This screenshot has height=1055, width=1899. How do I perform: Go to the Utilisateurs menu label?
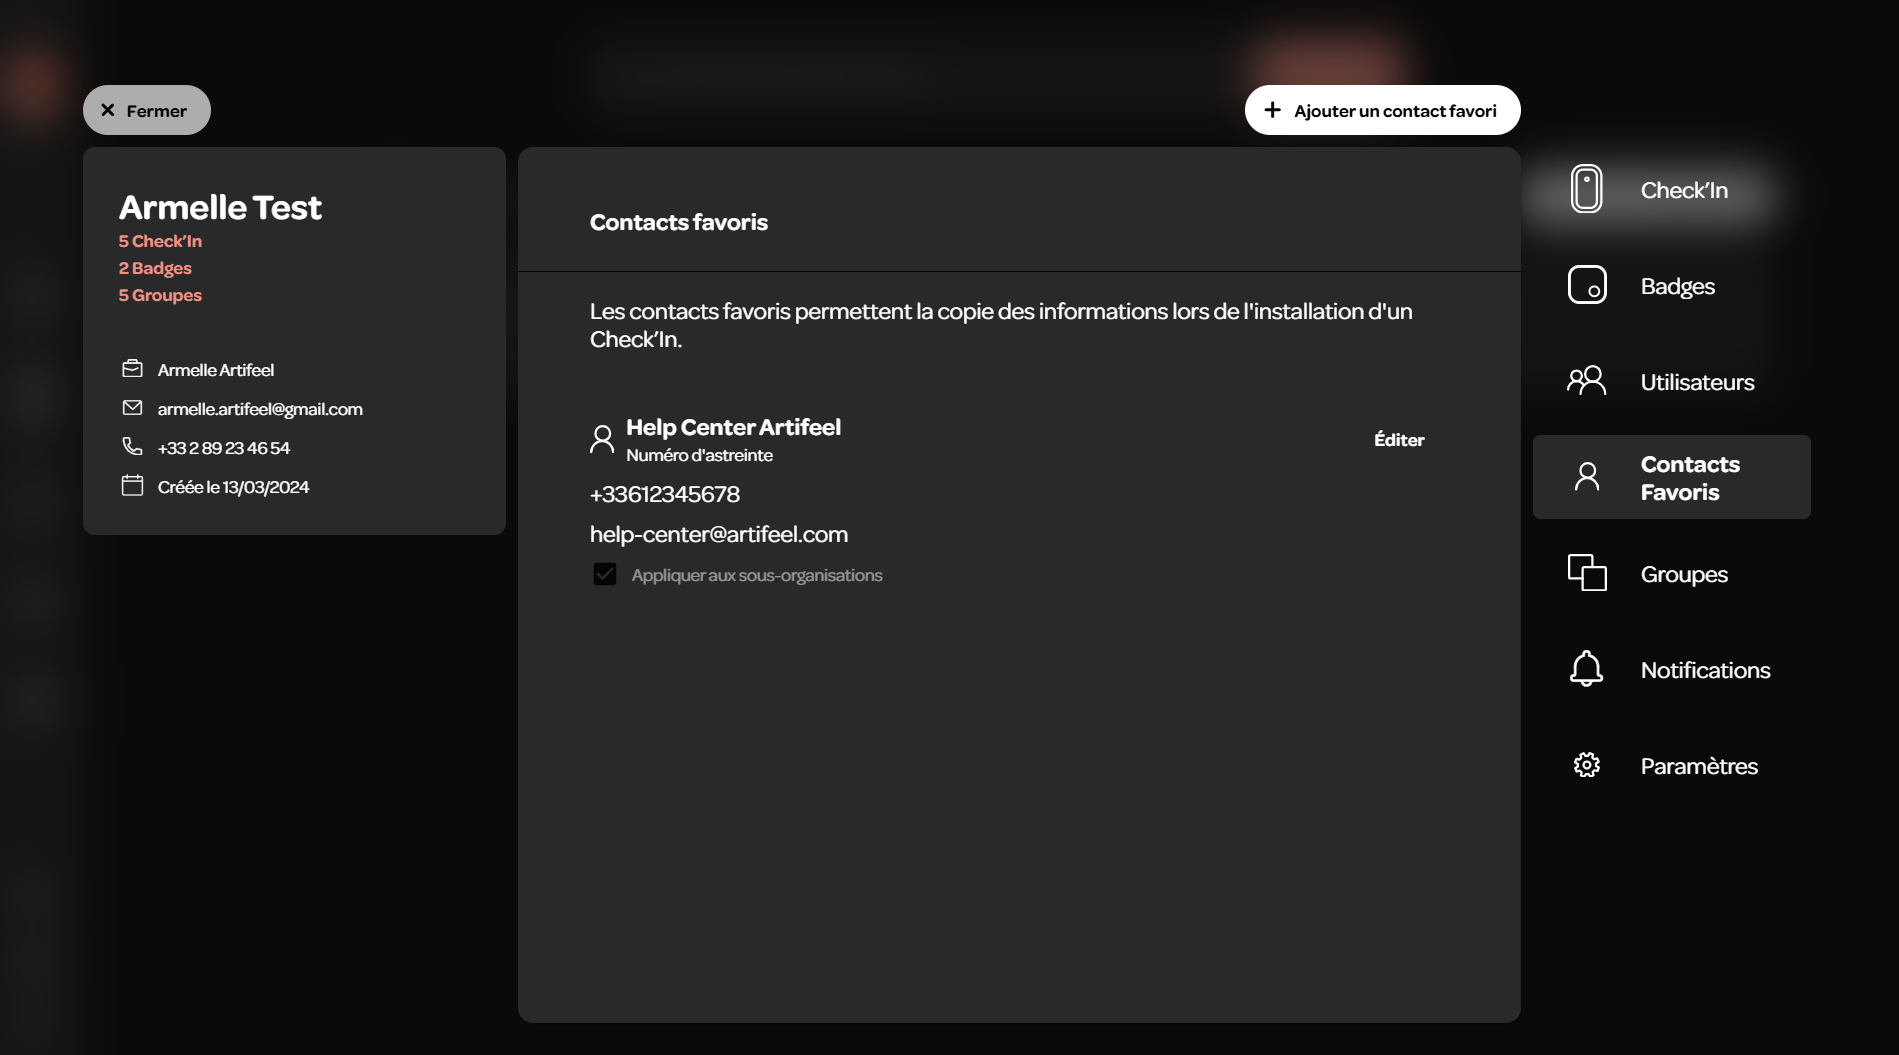1697,382
